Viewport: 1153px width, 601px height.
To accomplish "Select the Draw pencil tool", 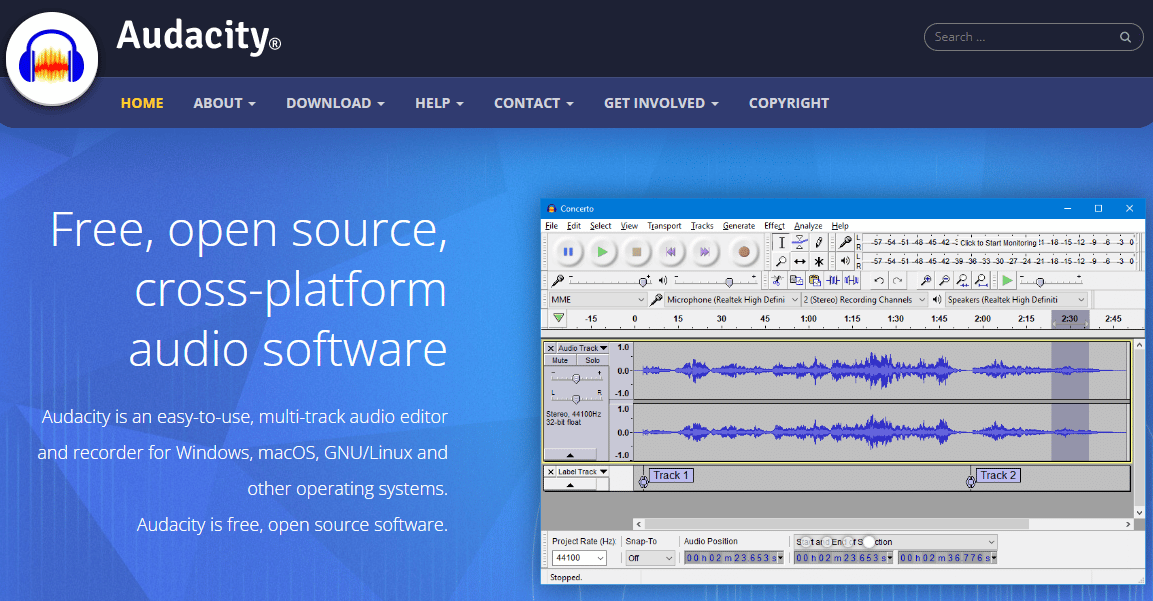I will pyautogui.click(x=818, y=243).
